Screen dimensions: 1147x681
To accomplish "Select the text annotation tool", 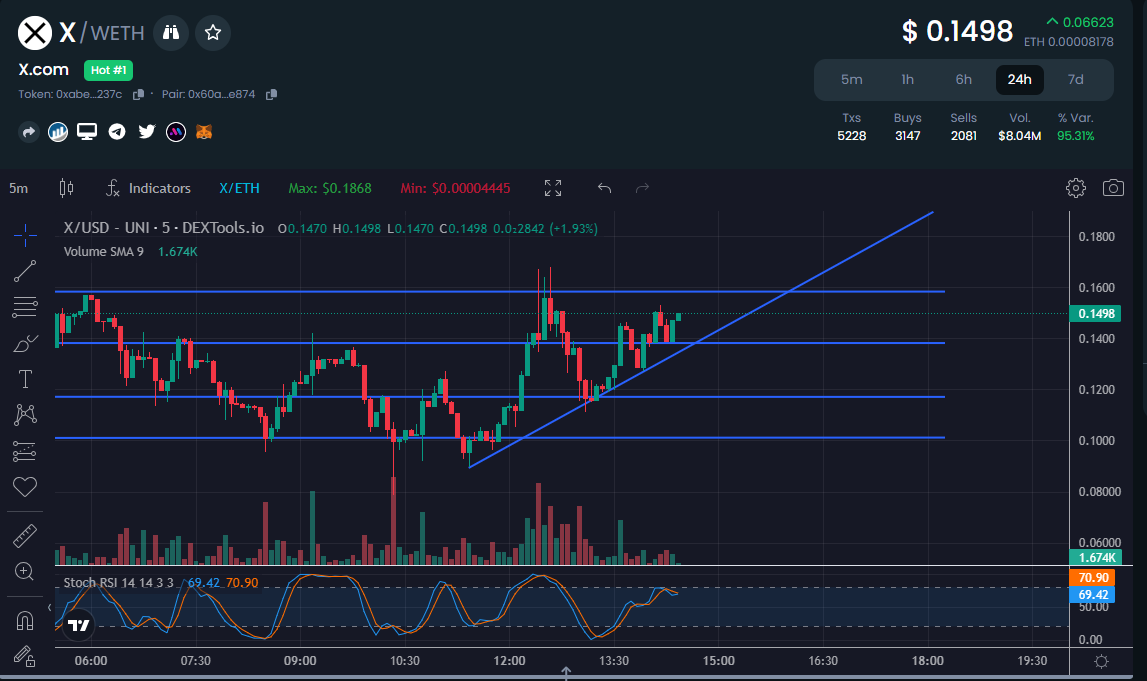I will (x=24, y=378).
